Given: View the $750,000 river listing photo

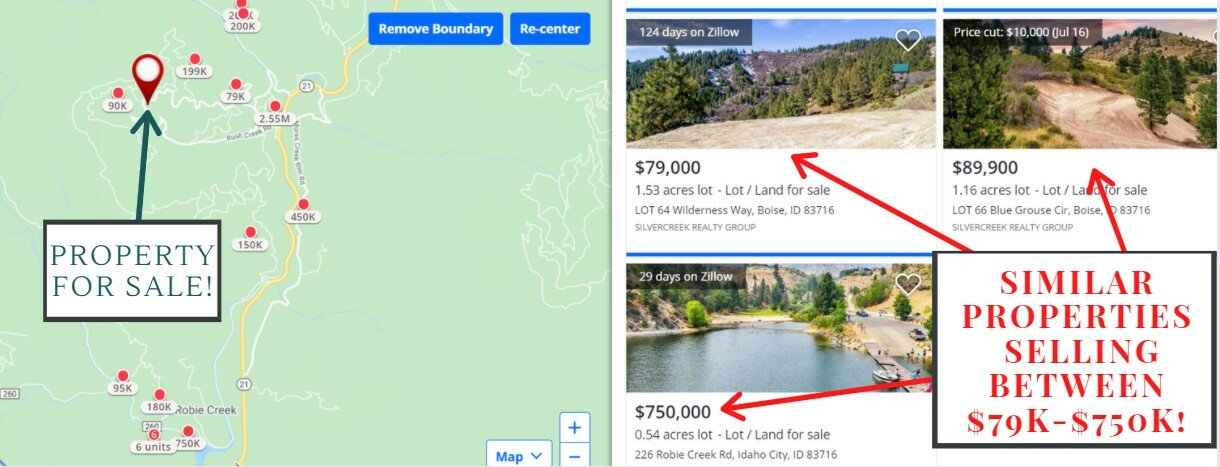Looking at the screenshot, I should tap(781, 328).
